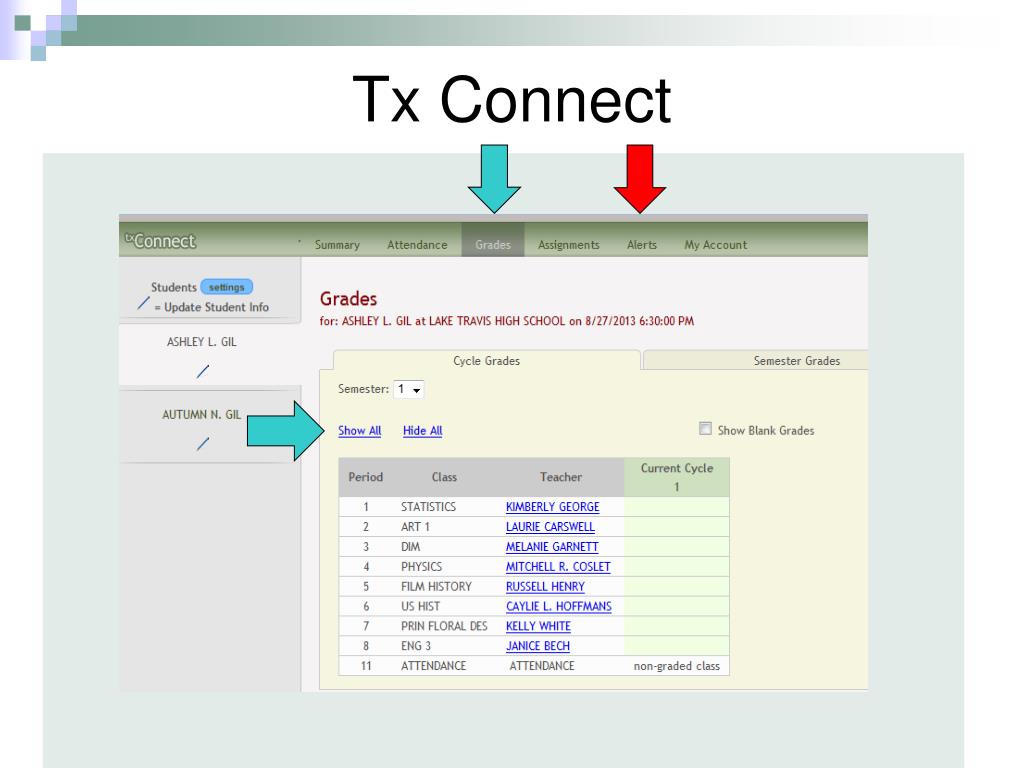The width and height of the screenshot is (1024, 768).
Task: Open teacher link Kelly White
Action: tap(538, 626)
